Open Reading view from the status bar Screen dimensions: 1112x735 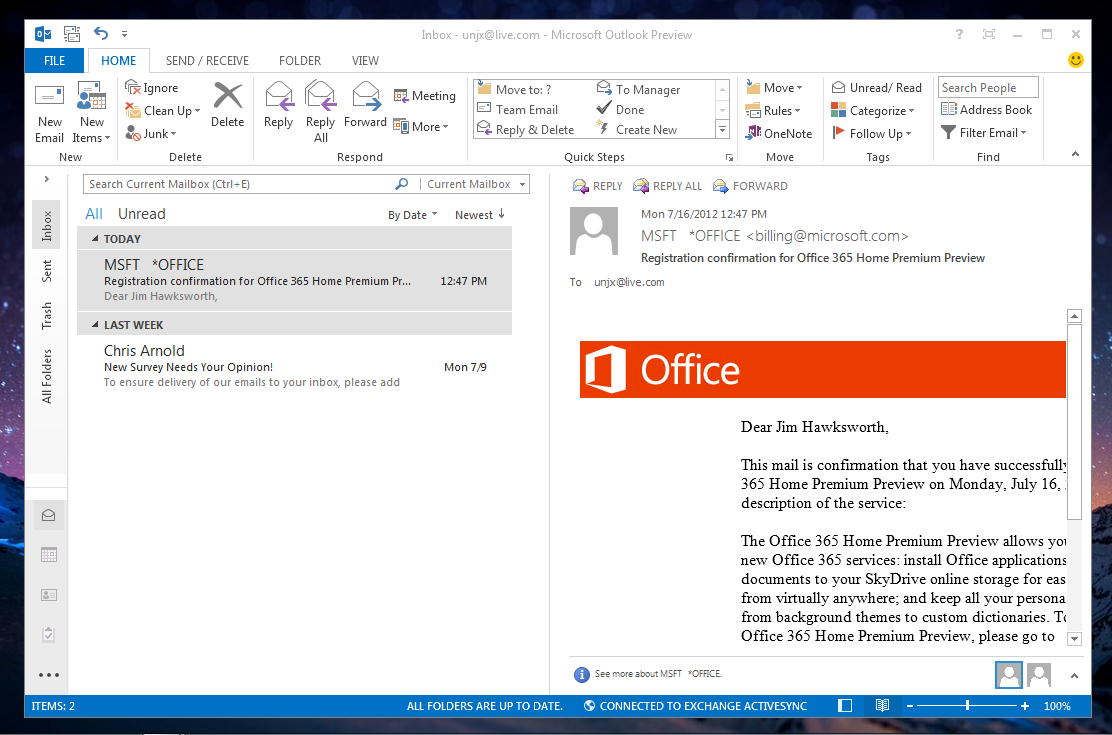pos(881,705)
